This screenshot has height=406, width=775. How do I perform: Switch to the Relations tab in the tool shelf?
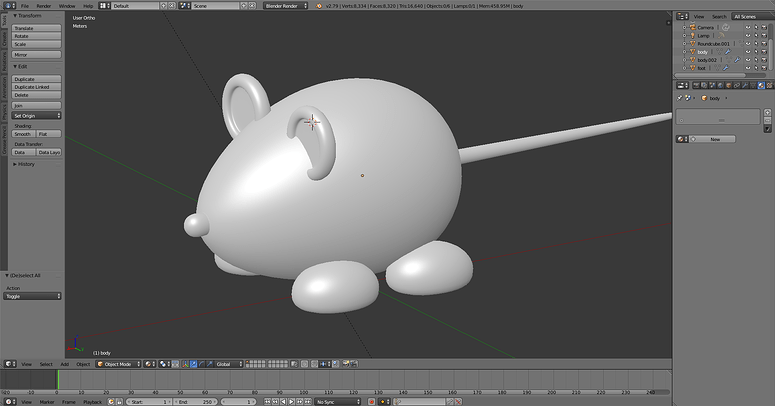click(x=4, y=61)
